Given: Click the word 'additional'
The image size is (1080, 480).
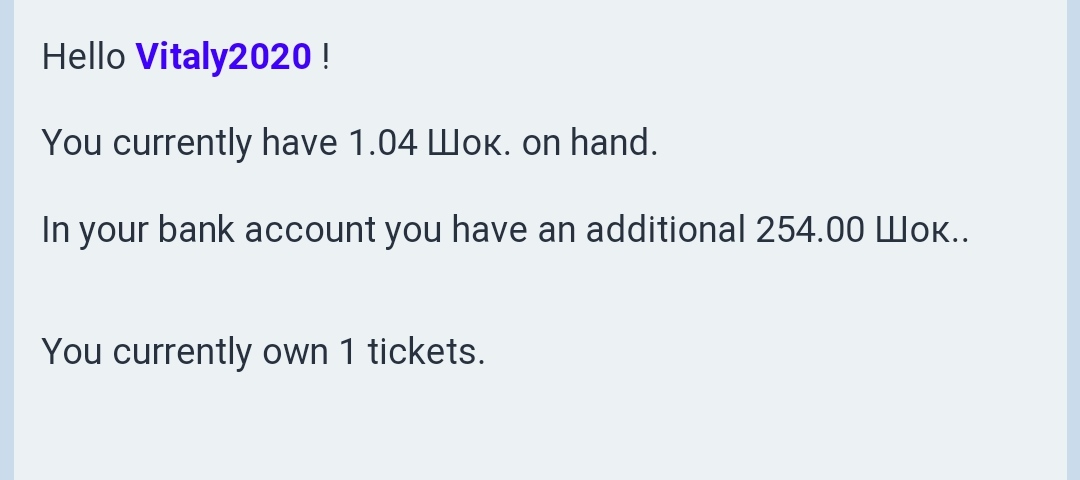Looking at the screenshot, I should (x=665, y=229).
